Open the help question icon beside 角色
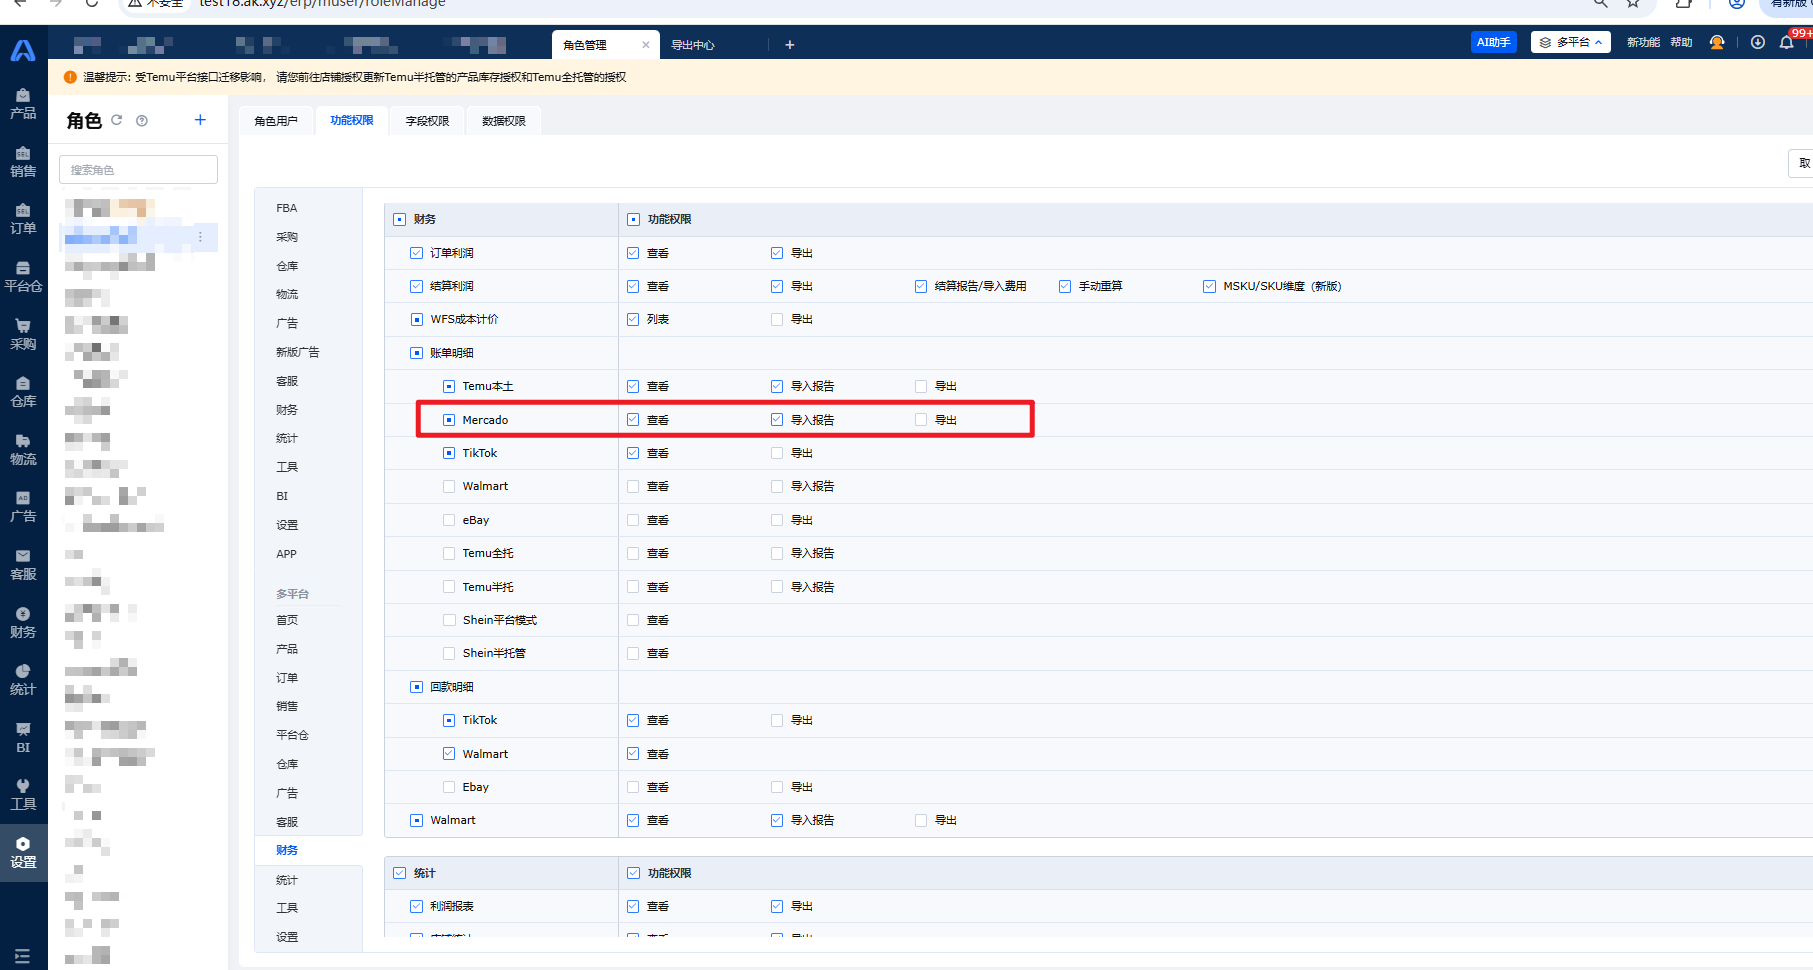1813x970 pixels. click(x=142, y=121)
